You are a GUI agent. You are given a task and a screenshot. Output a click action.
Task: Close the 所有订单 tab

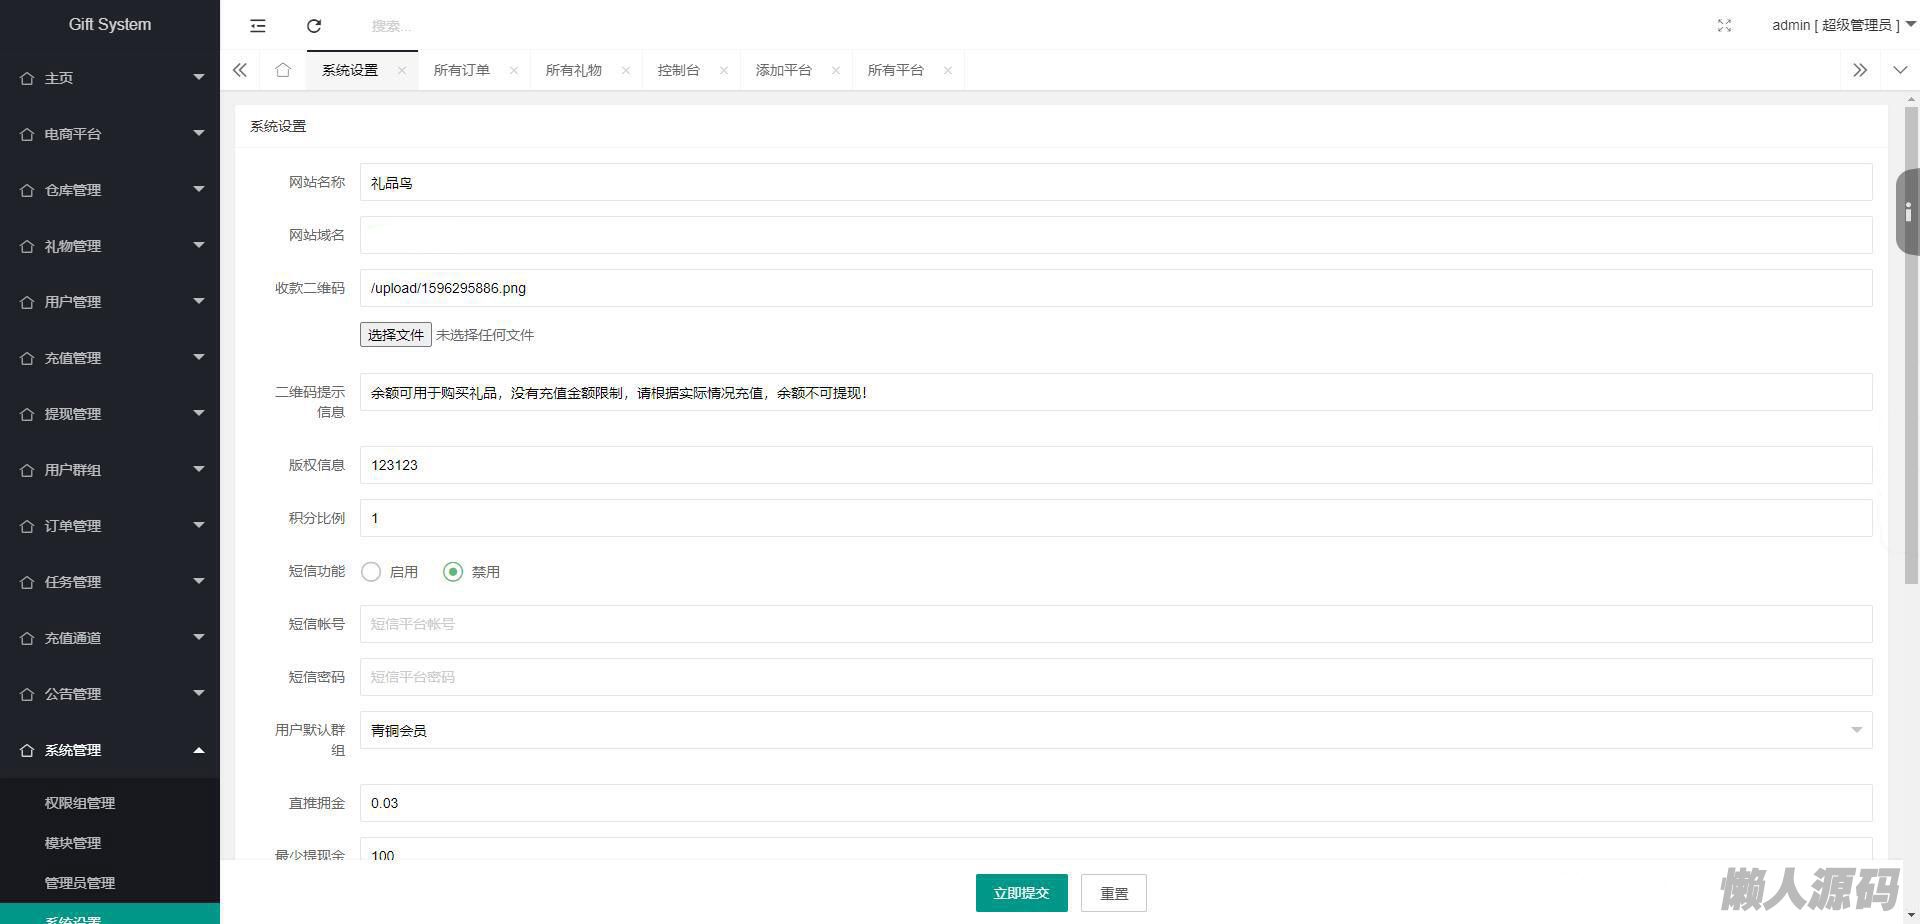click(514, 70)
